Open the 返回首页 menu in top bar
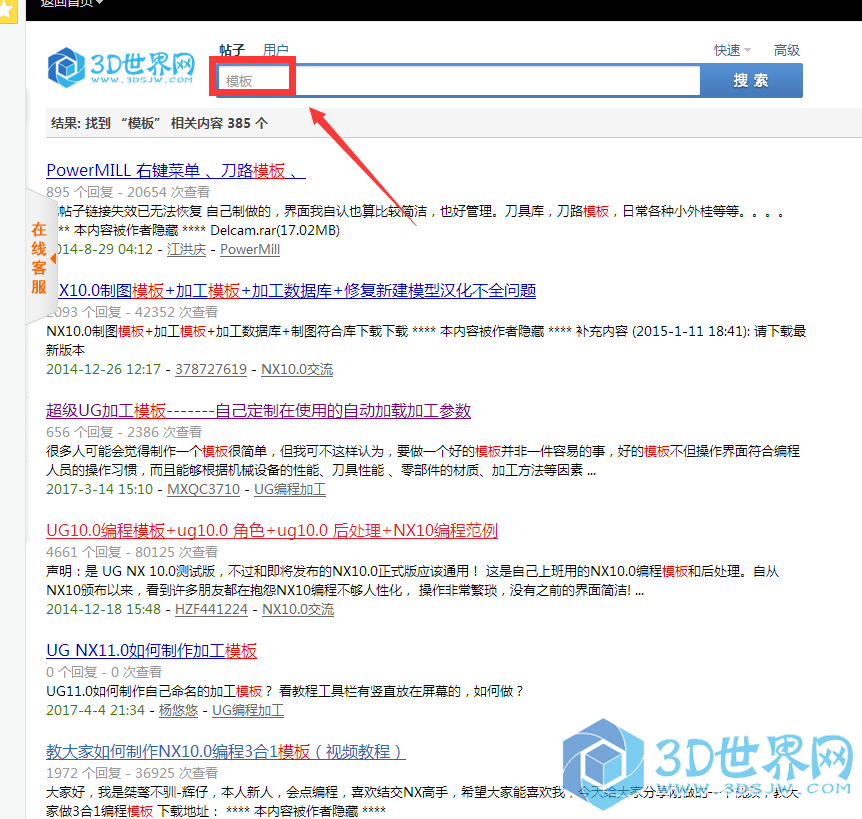 [x=71, y=3]
